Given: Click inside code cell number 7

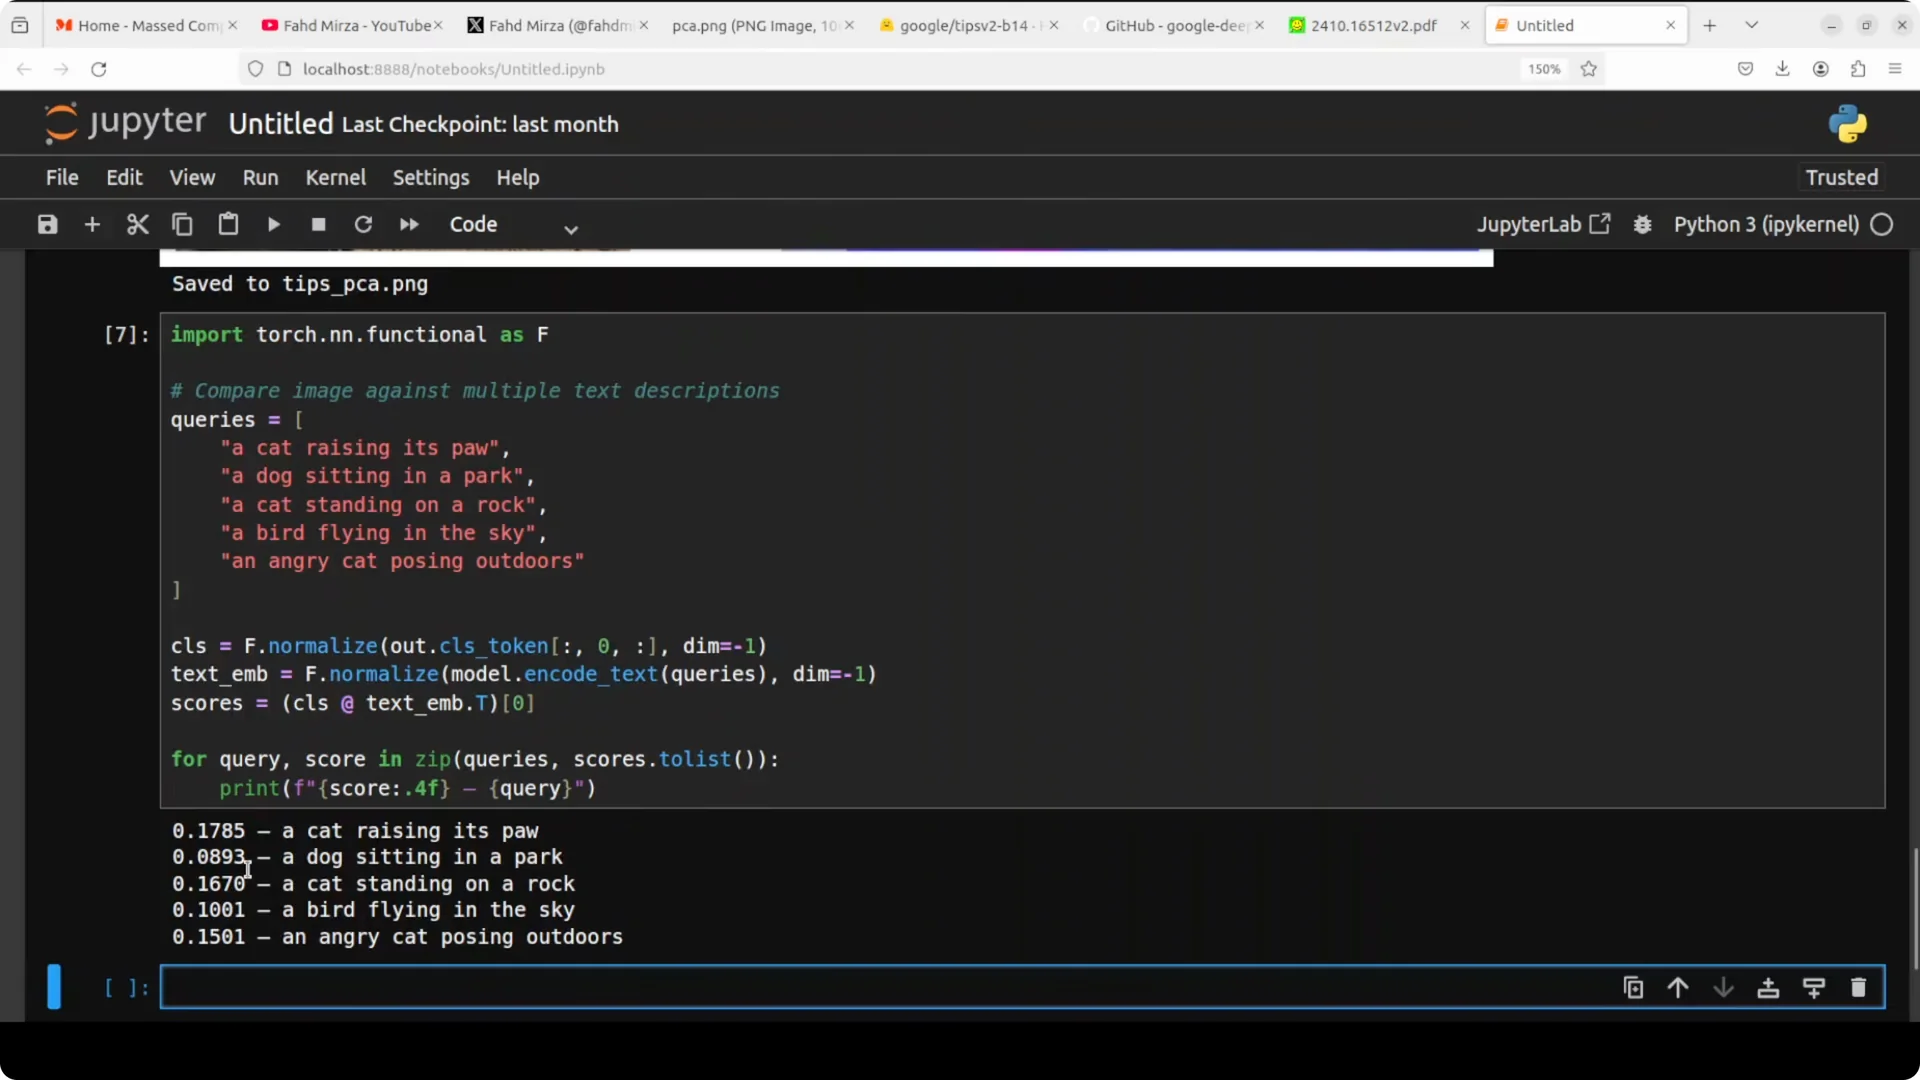Looking at the screenshot, I should [1022, 560].
